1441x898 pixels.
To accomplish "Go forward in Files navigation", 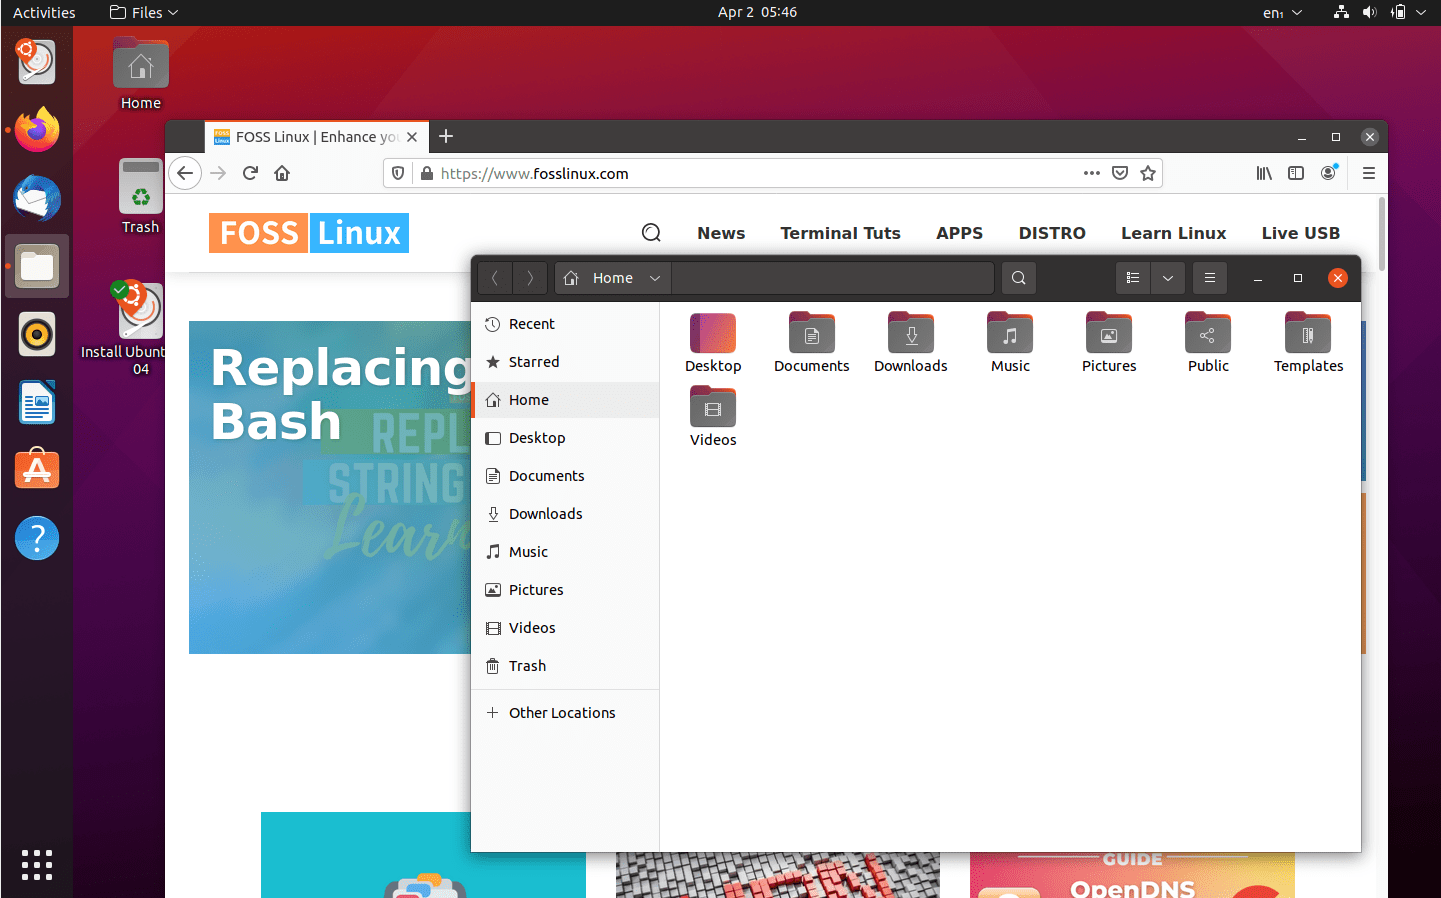I will 530,278.
